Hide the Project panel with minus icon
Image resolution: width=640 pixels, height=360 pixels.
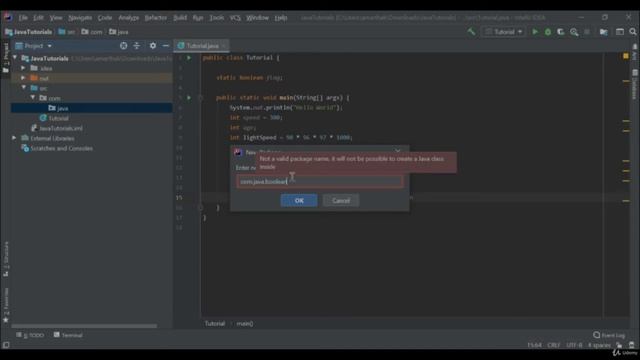(166, 46)
